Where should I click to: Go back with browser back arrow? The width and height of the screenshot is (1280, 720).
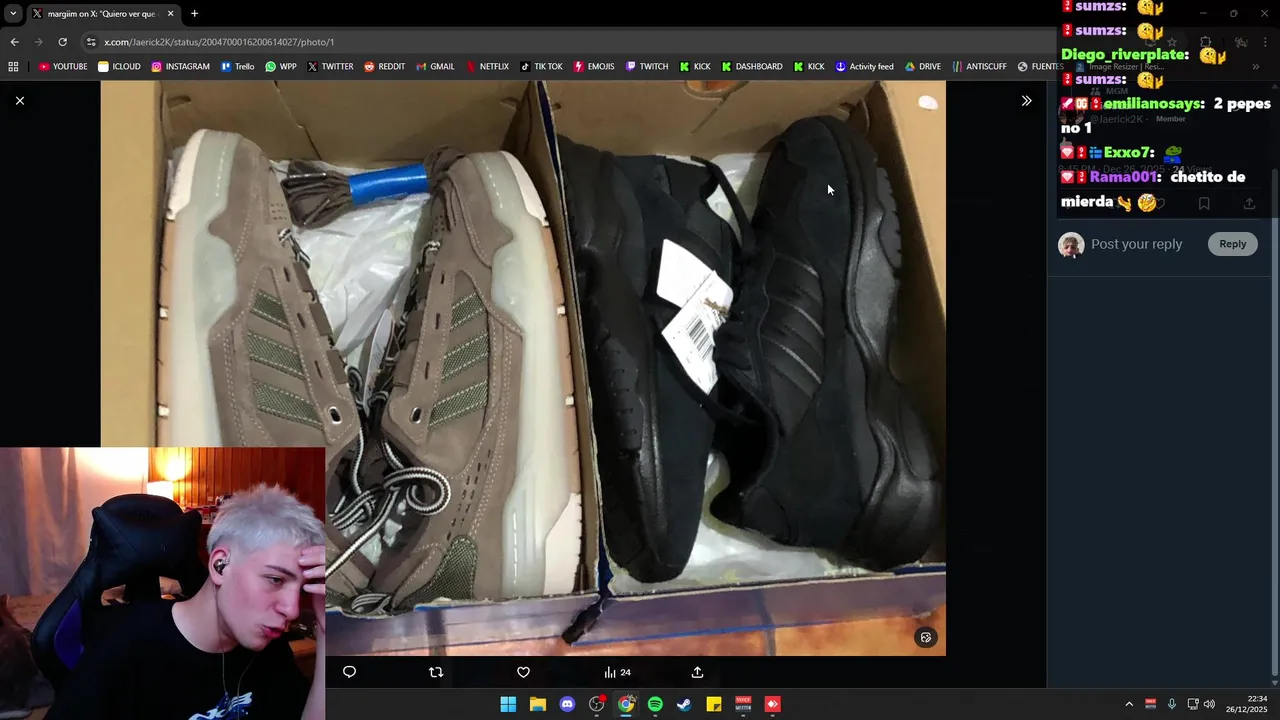[14, 42]
